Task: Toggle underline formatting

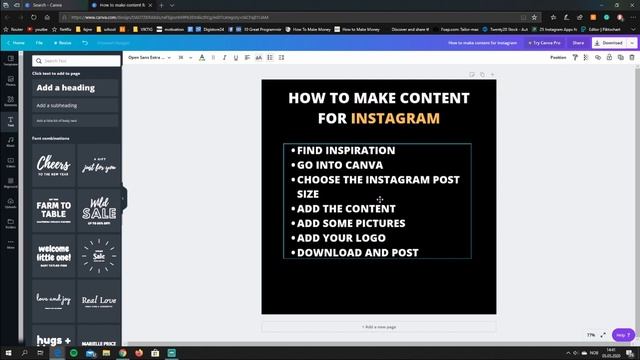Action: coord(236,58)
